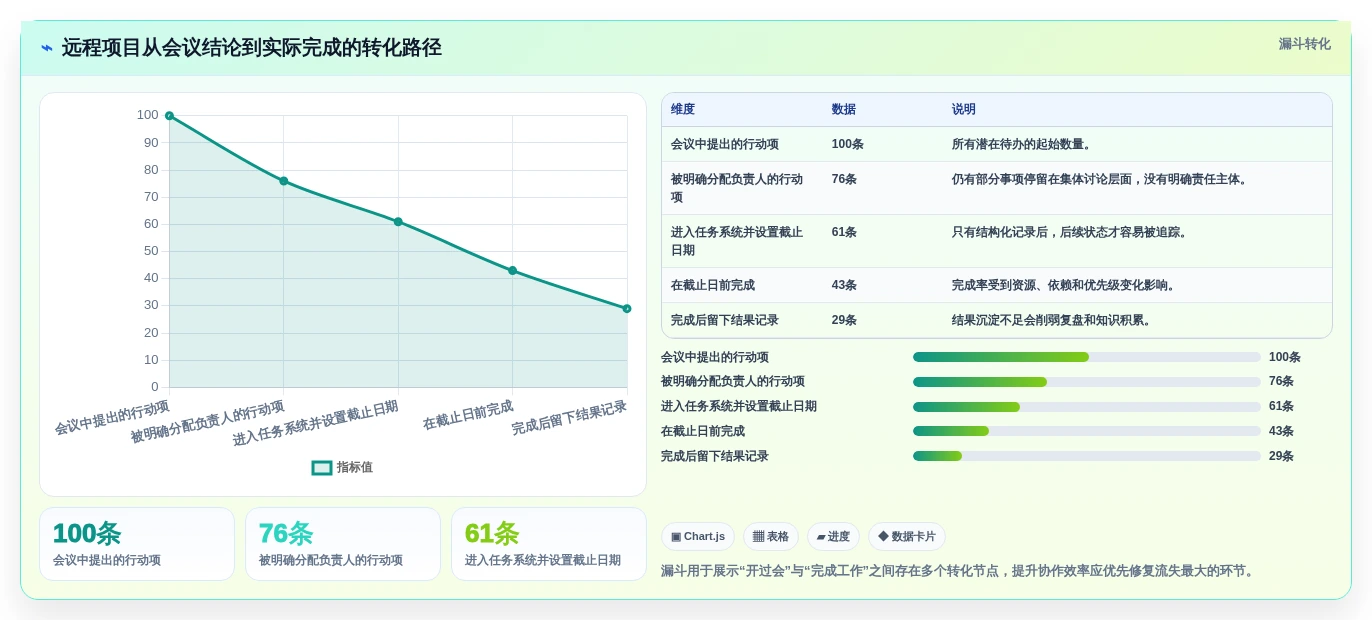Click the 数据卡片 tag chip

(907, 537)
